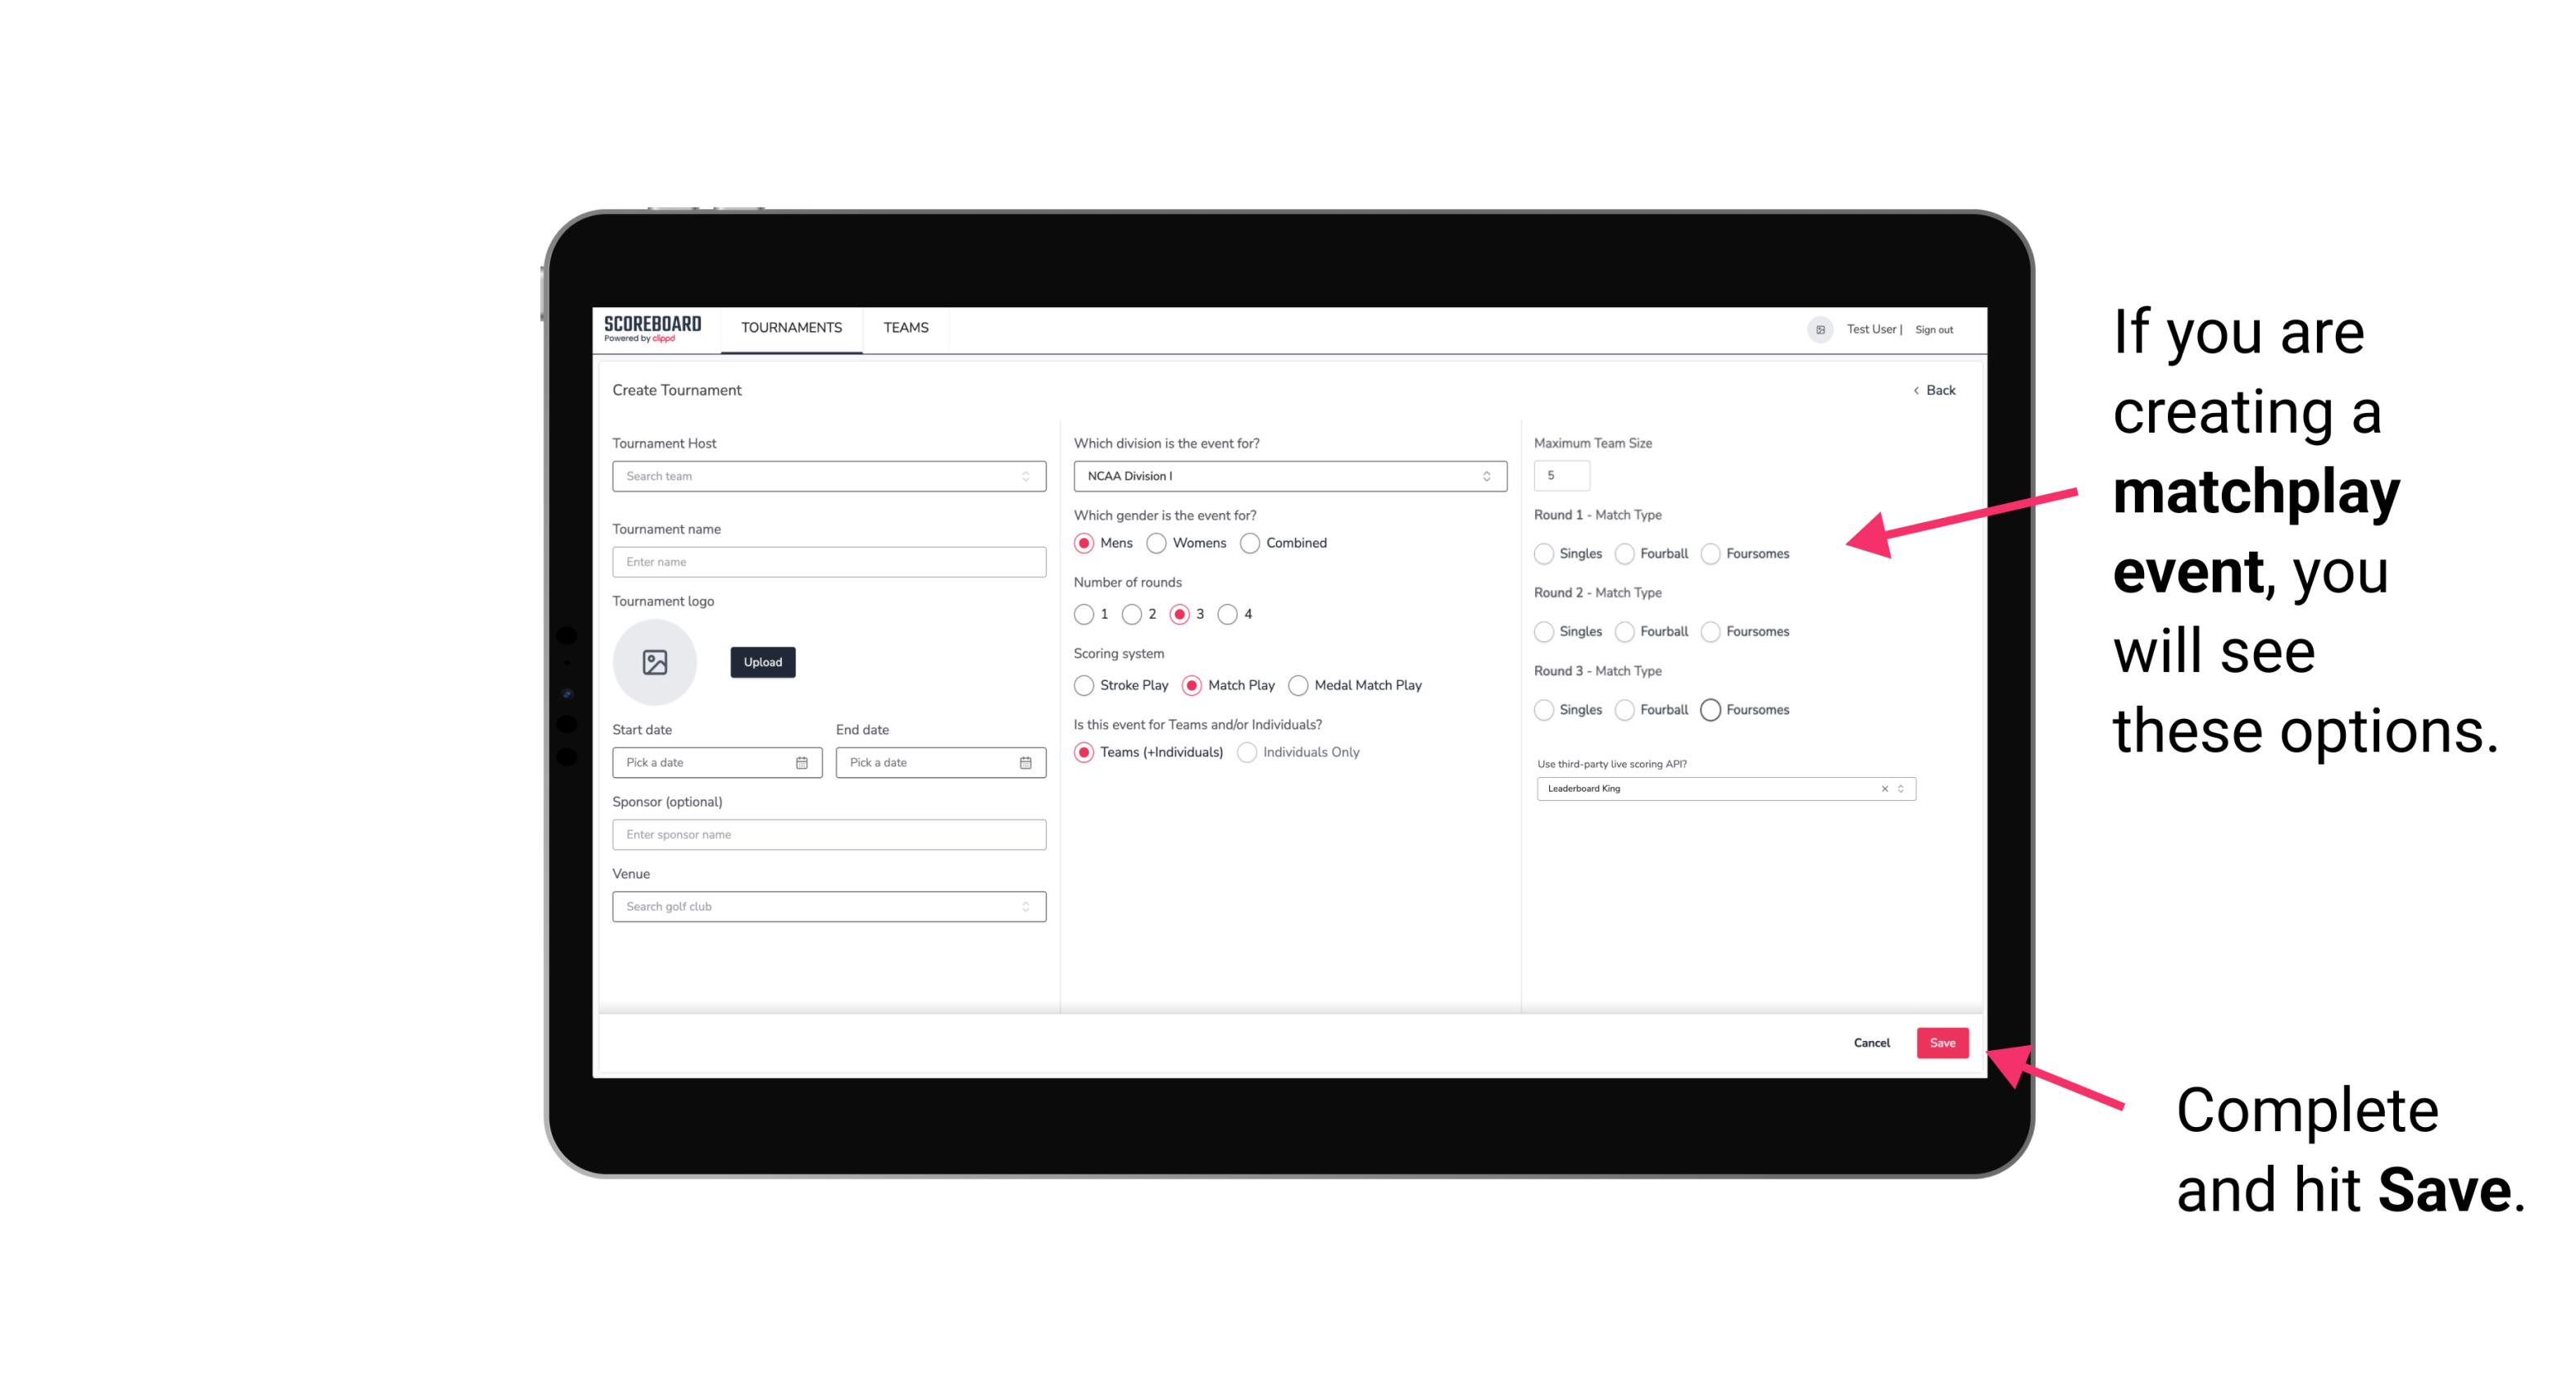This screenshot has width=2576, height=1386.
Task: Switch to the TEAMS tab
Action: point(906,328)
